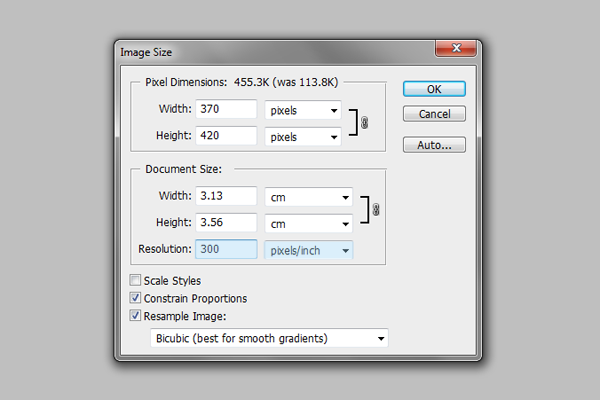Click the Auto... button
600x400 pixels.
coord(435,145)
